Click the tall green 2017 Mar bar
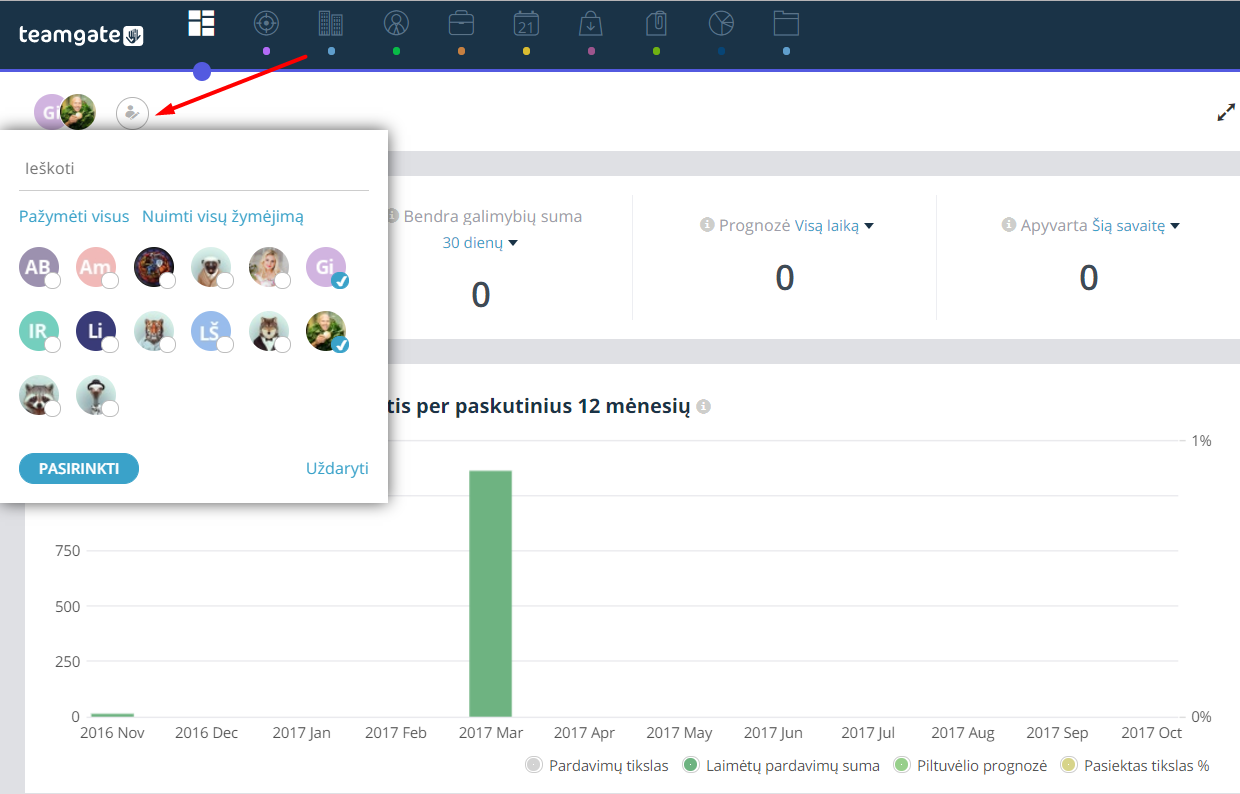This screenshot has height=794, width=1240. coord(490,593)
